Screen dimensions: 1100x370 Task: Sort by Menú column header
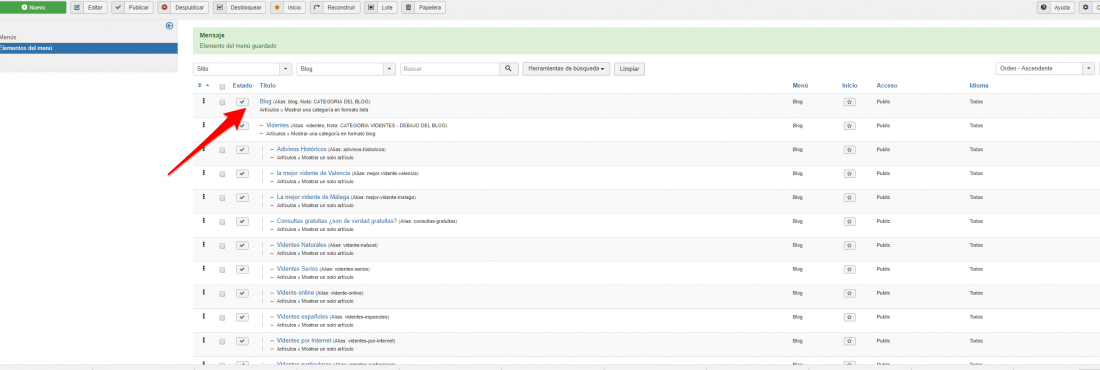(x=800, y=86)
